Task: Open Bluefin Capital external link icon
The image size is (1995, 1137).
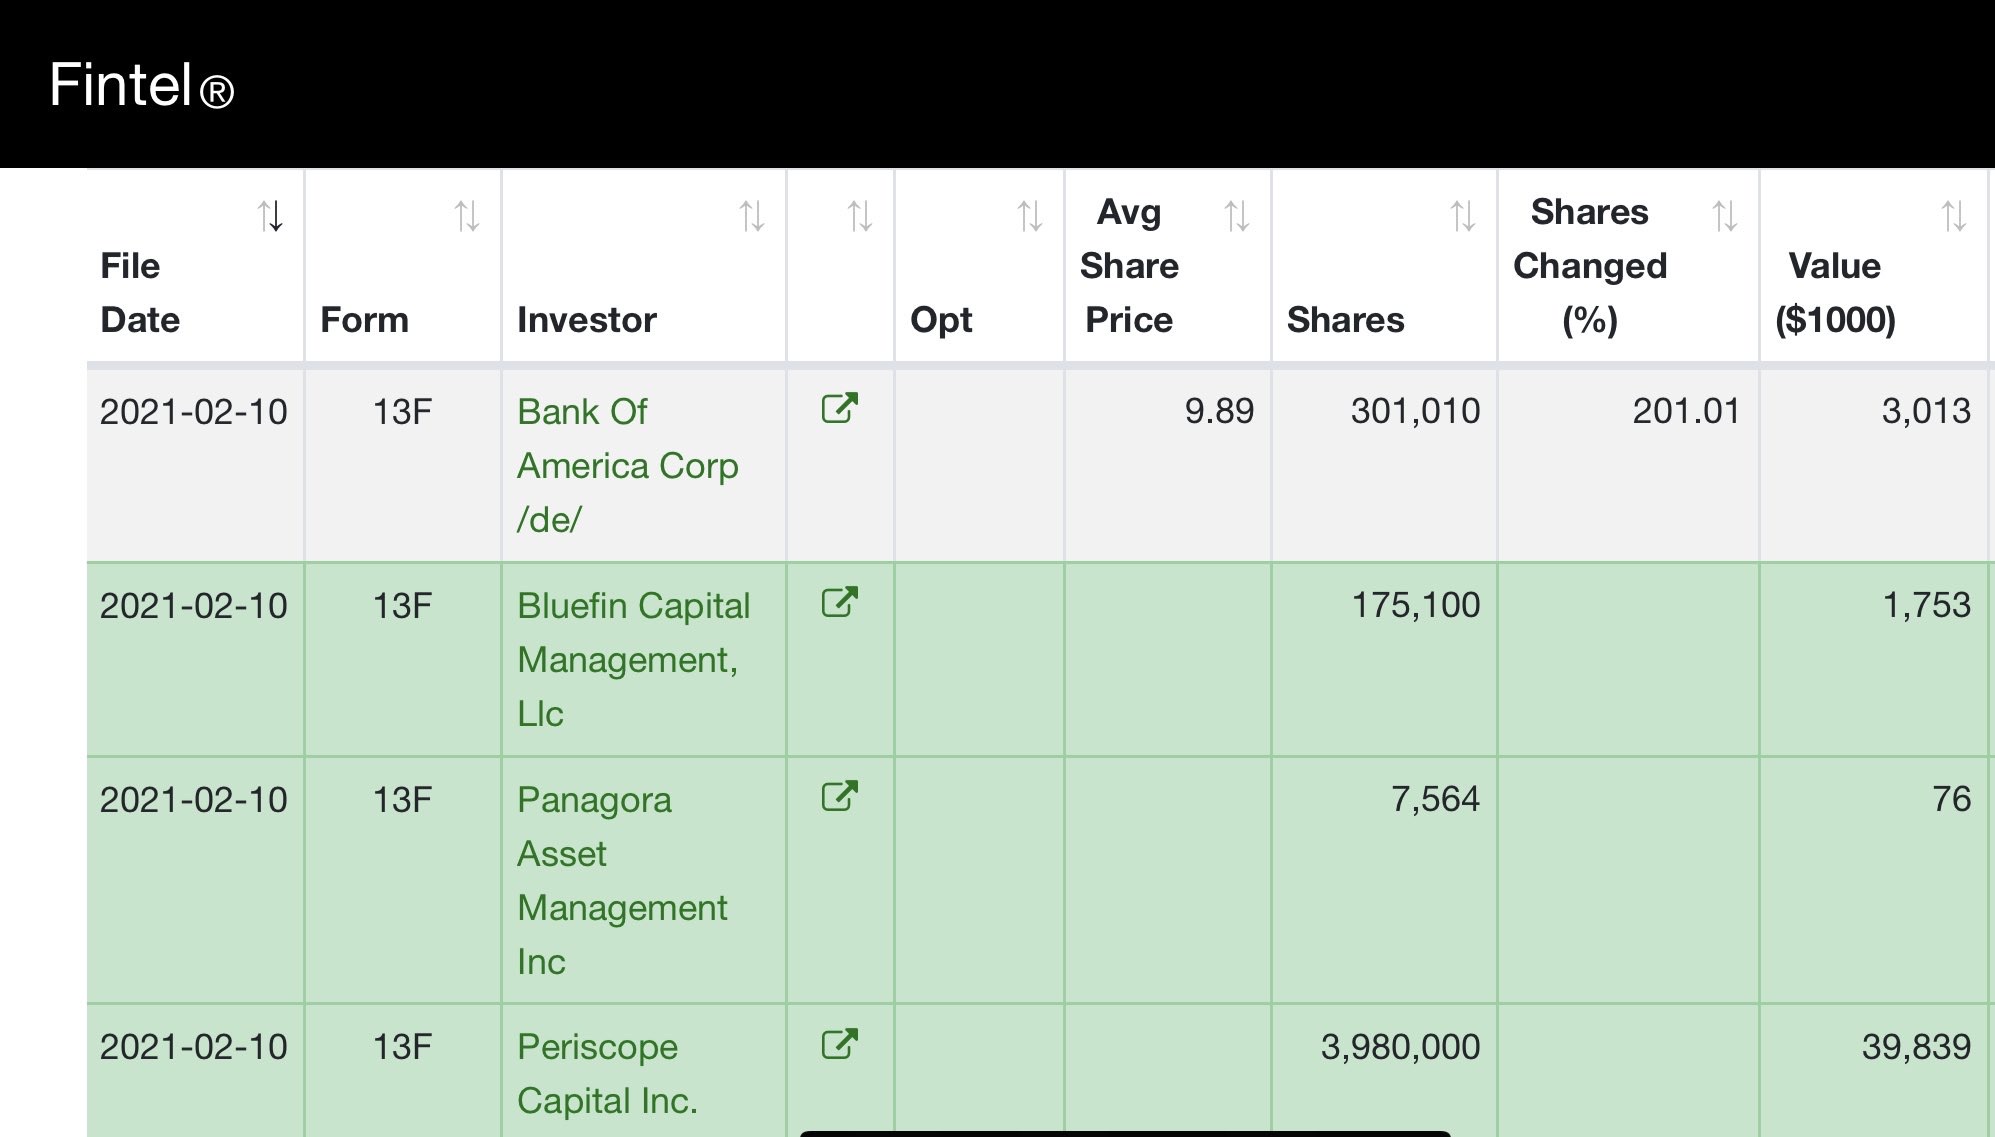Action: point(839,602)
